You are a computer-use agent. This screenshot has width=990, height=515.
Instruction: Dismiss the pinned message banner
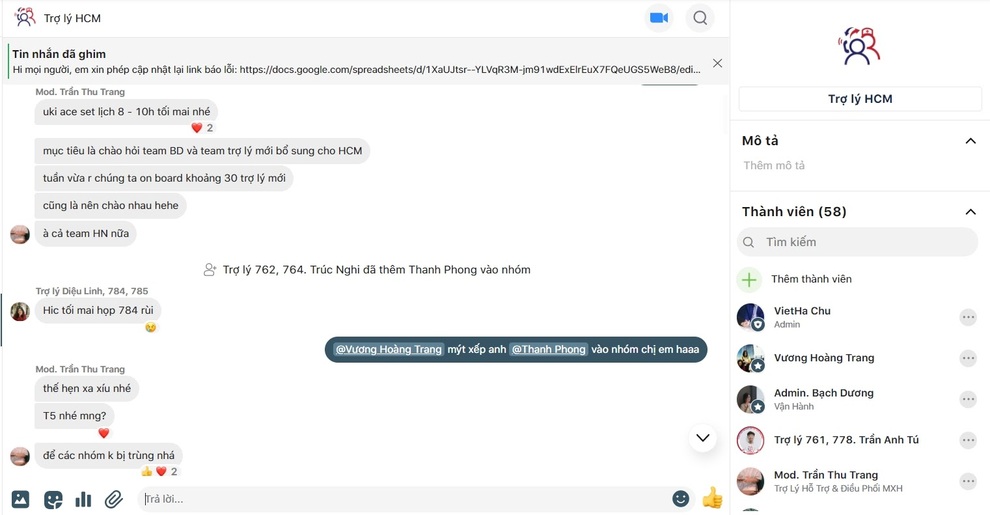point(717,63)
